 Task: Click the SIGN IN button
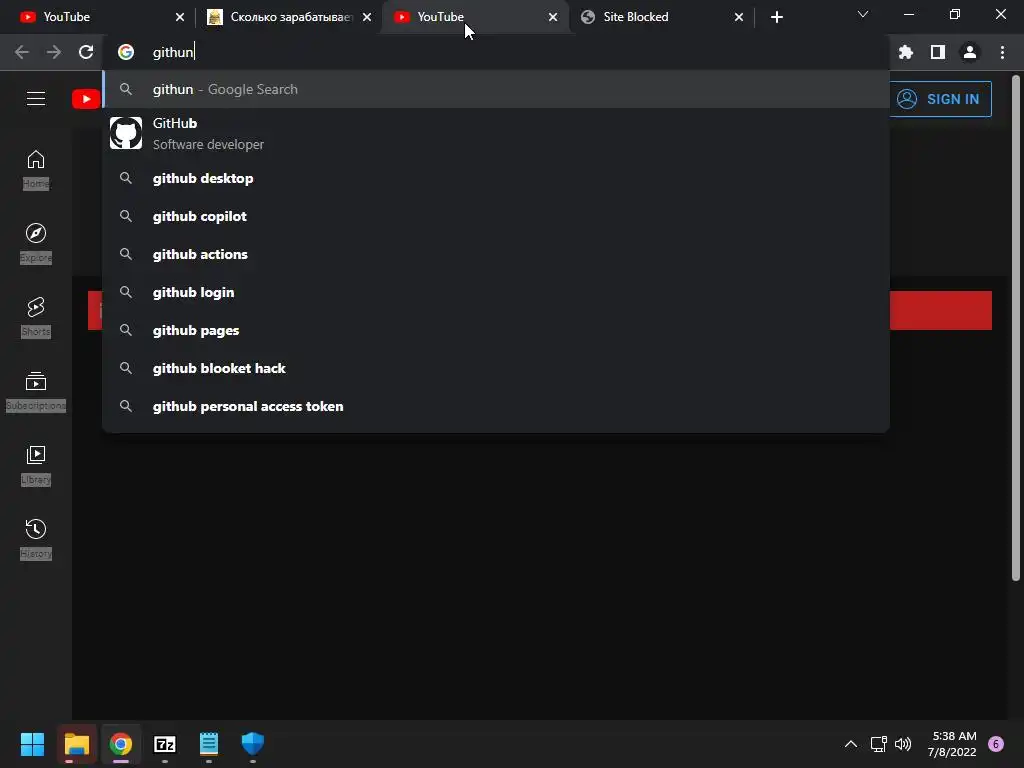click(940, 99)
